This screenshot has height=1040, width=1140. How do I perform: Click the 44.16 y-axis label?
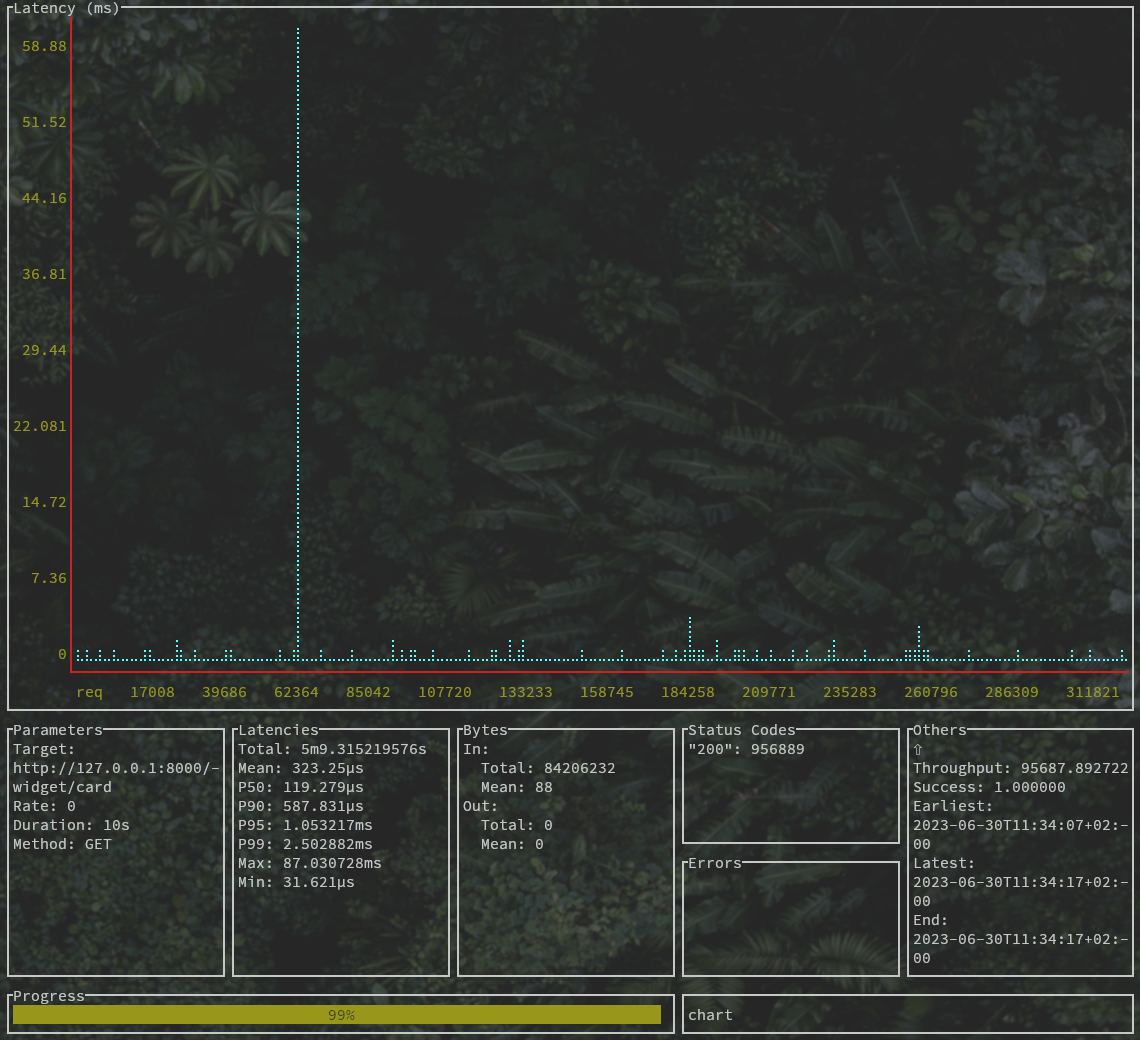point(44,198)
